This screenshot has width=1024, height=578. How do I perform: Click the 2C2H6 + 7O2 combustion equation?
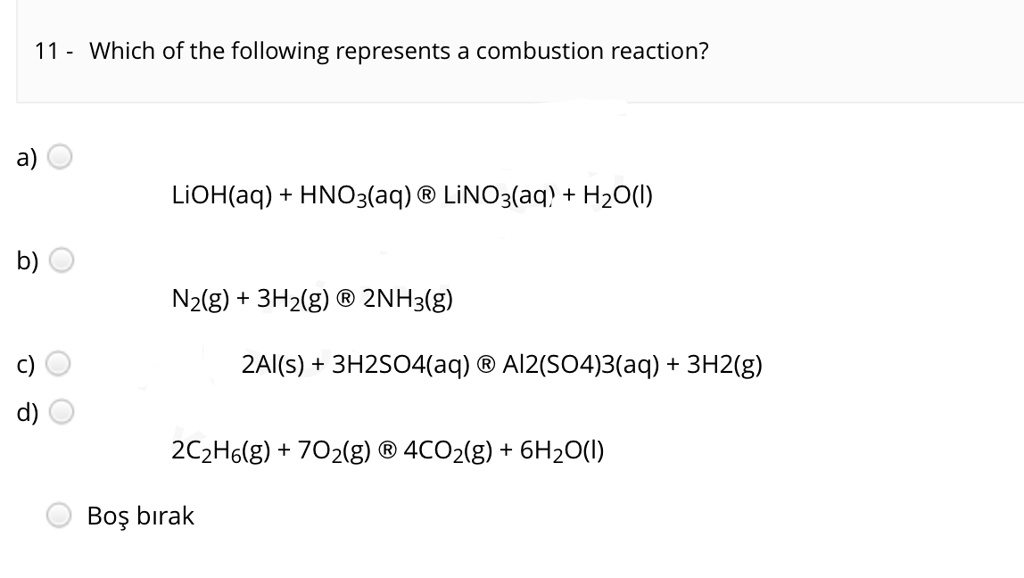tap(387, 451)
